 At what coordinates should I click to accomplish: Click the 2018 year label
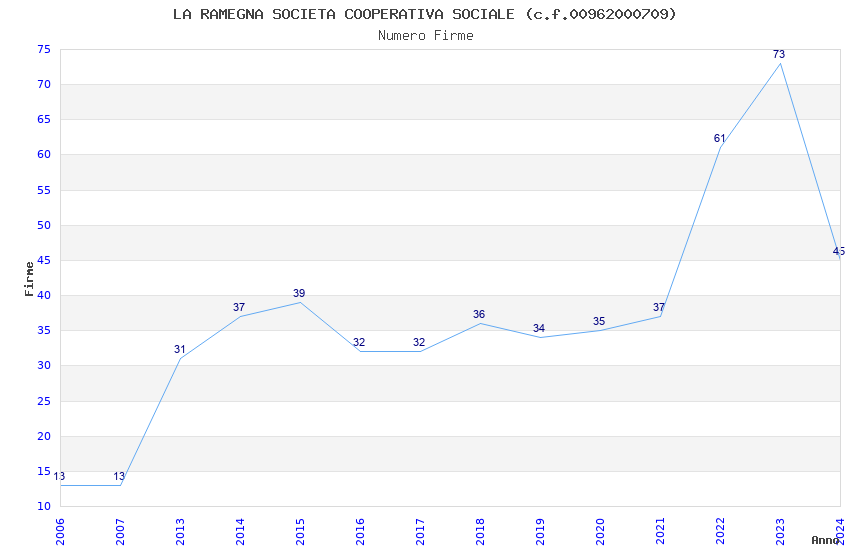click(x=480, y=532)
